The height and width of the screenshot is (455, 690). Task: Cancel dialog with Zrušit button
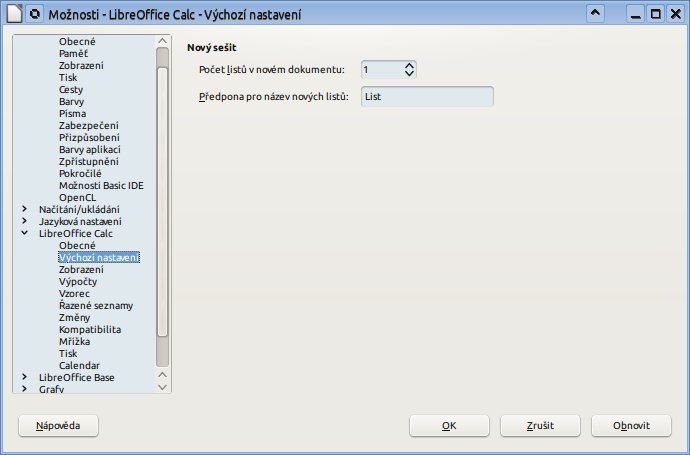pyautogui.click(x=540, y=426)
